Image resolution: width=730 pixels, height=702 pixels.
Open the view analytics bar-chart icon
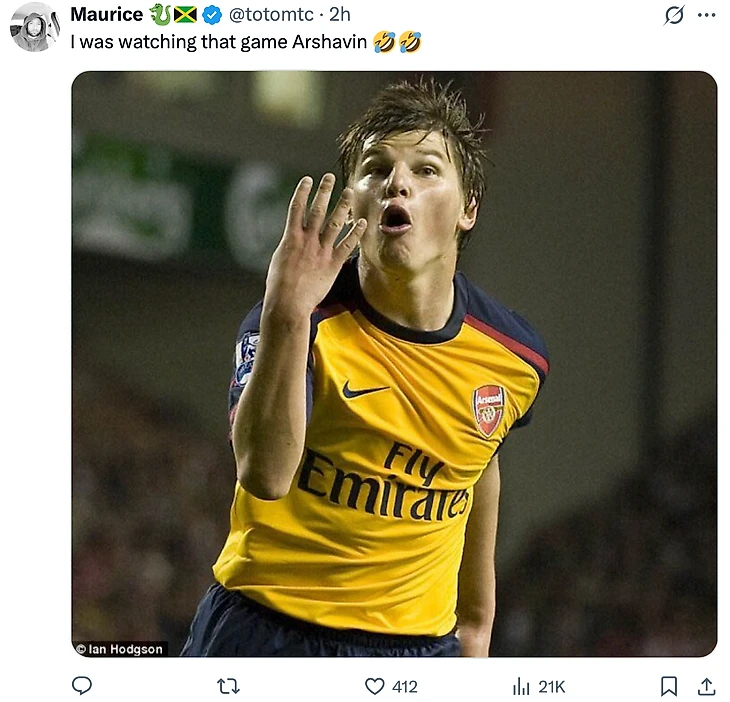pyautogui.click(x=521, y=686)
